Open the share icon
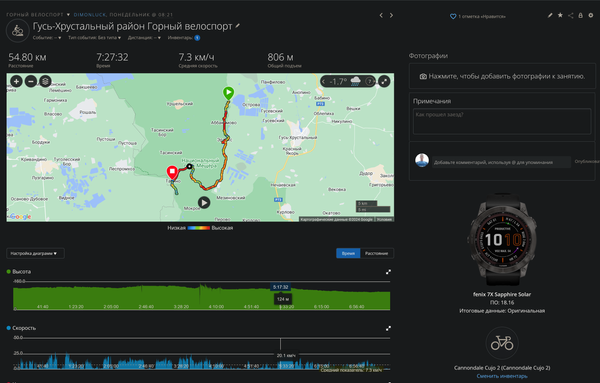 pyautogui.click(x=571, y=15)
